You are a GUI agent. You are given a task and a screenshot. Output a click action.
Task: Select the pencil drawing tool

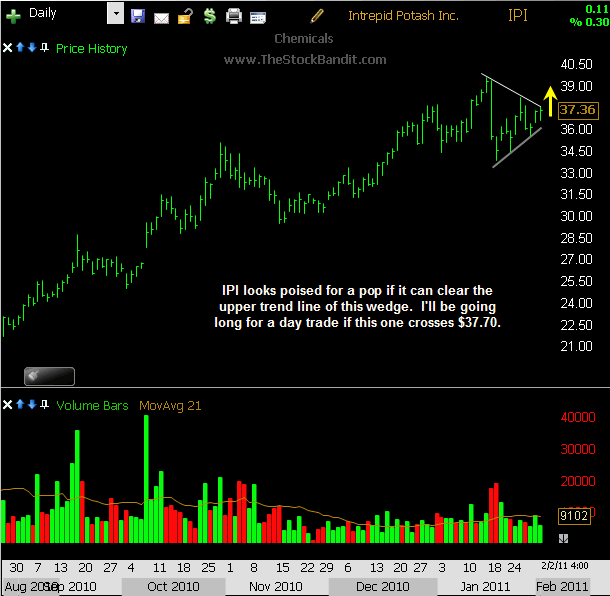click(x=317, y=15)
